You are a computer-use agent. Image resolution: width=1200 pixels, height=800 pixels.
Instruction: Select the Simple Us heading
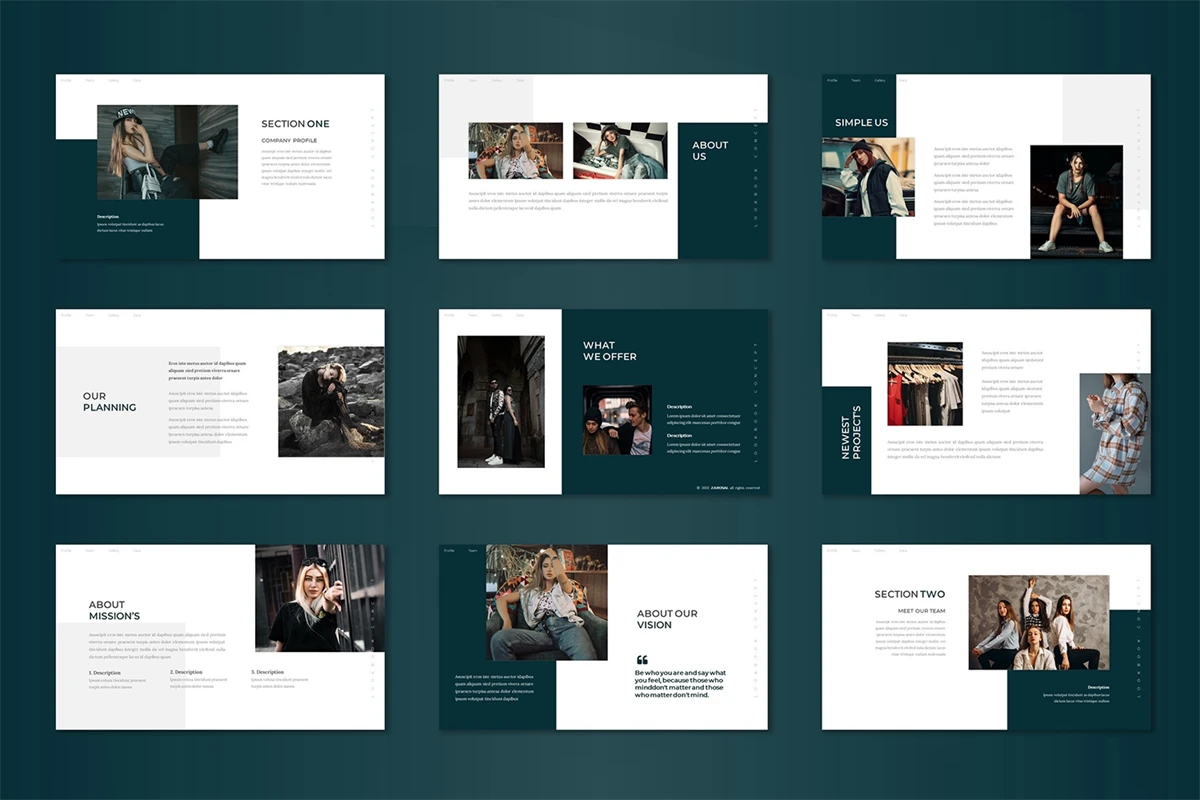pyautogui.click(x=861, y=123)
